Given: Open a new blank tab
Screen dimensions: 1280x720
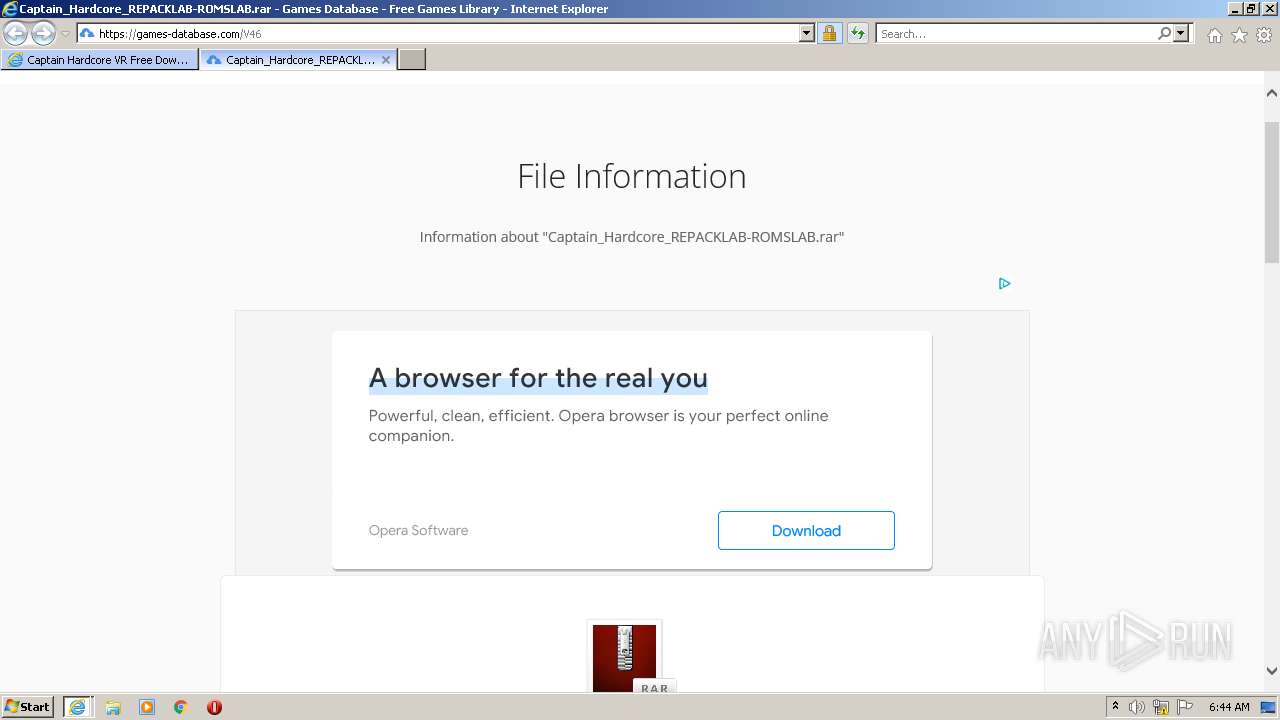Looking at the screenshot, I should click(x=412, y=60).
